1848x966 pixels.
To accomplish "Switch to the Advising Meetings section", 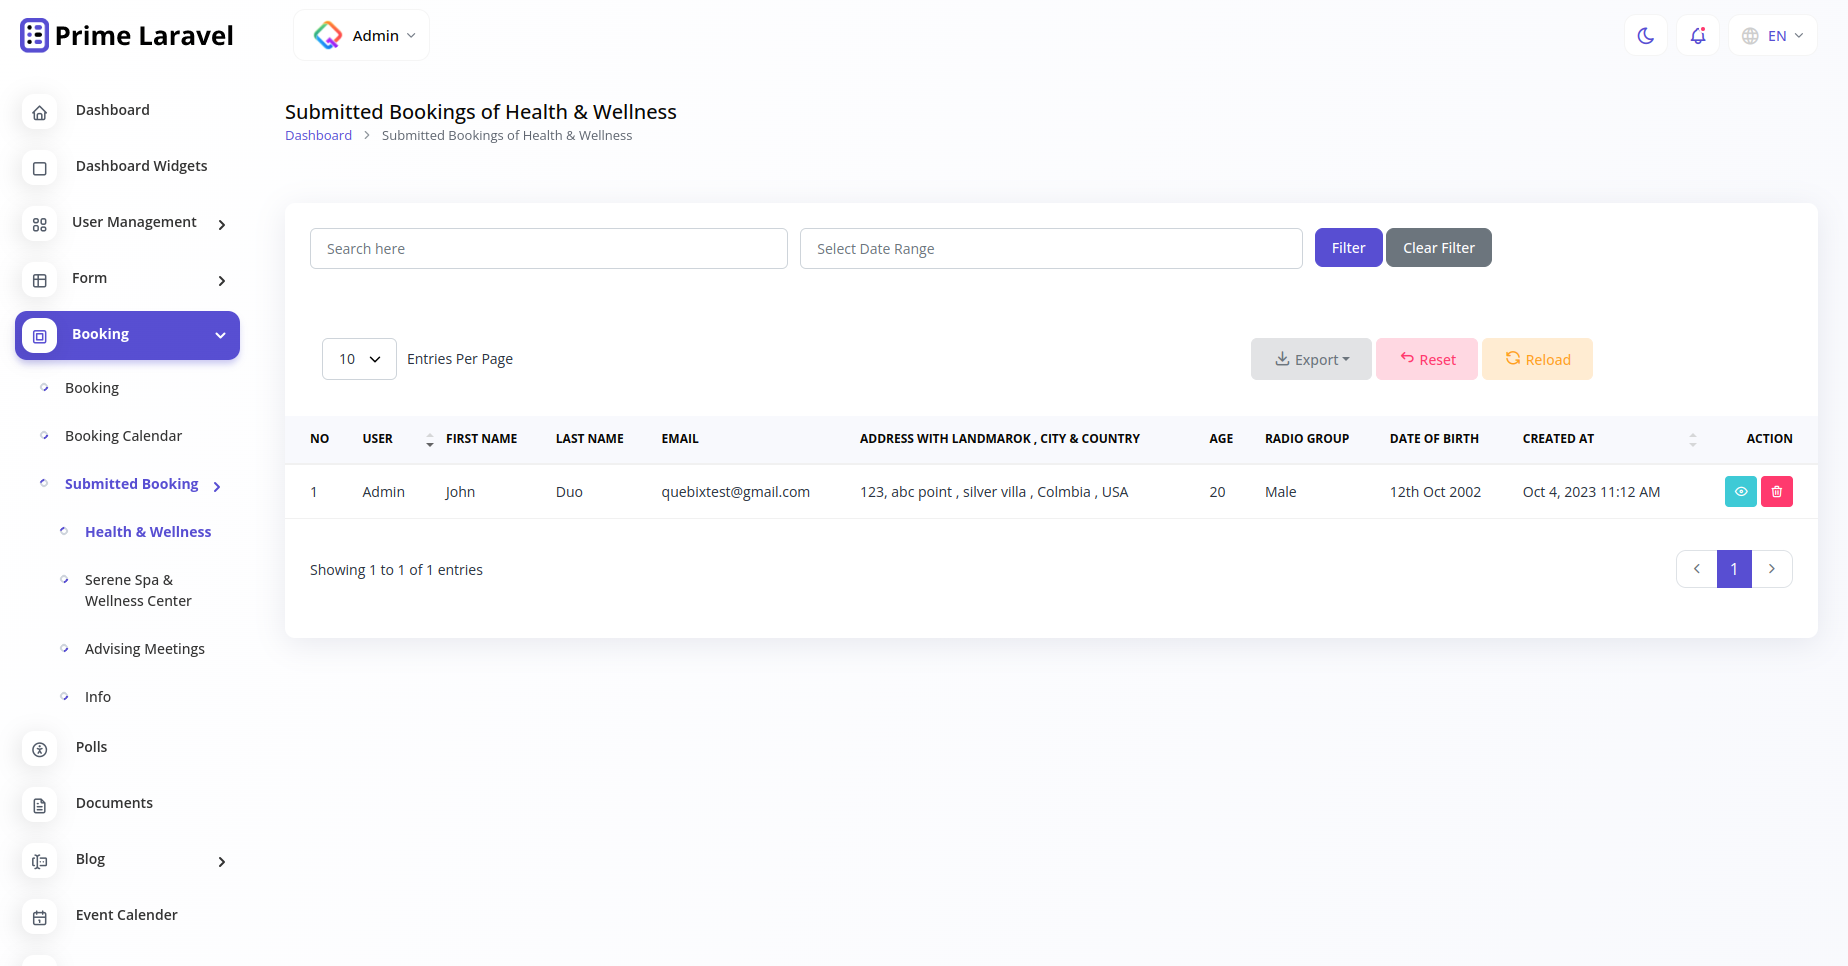I will [x=145, y=648].
